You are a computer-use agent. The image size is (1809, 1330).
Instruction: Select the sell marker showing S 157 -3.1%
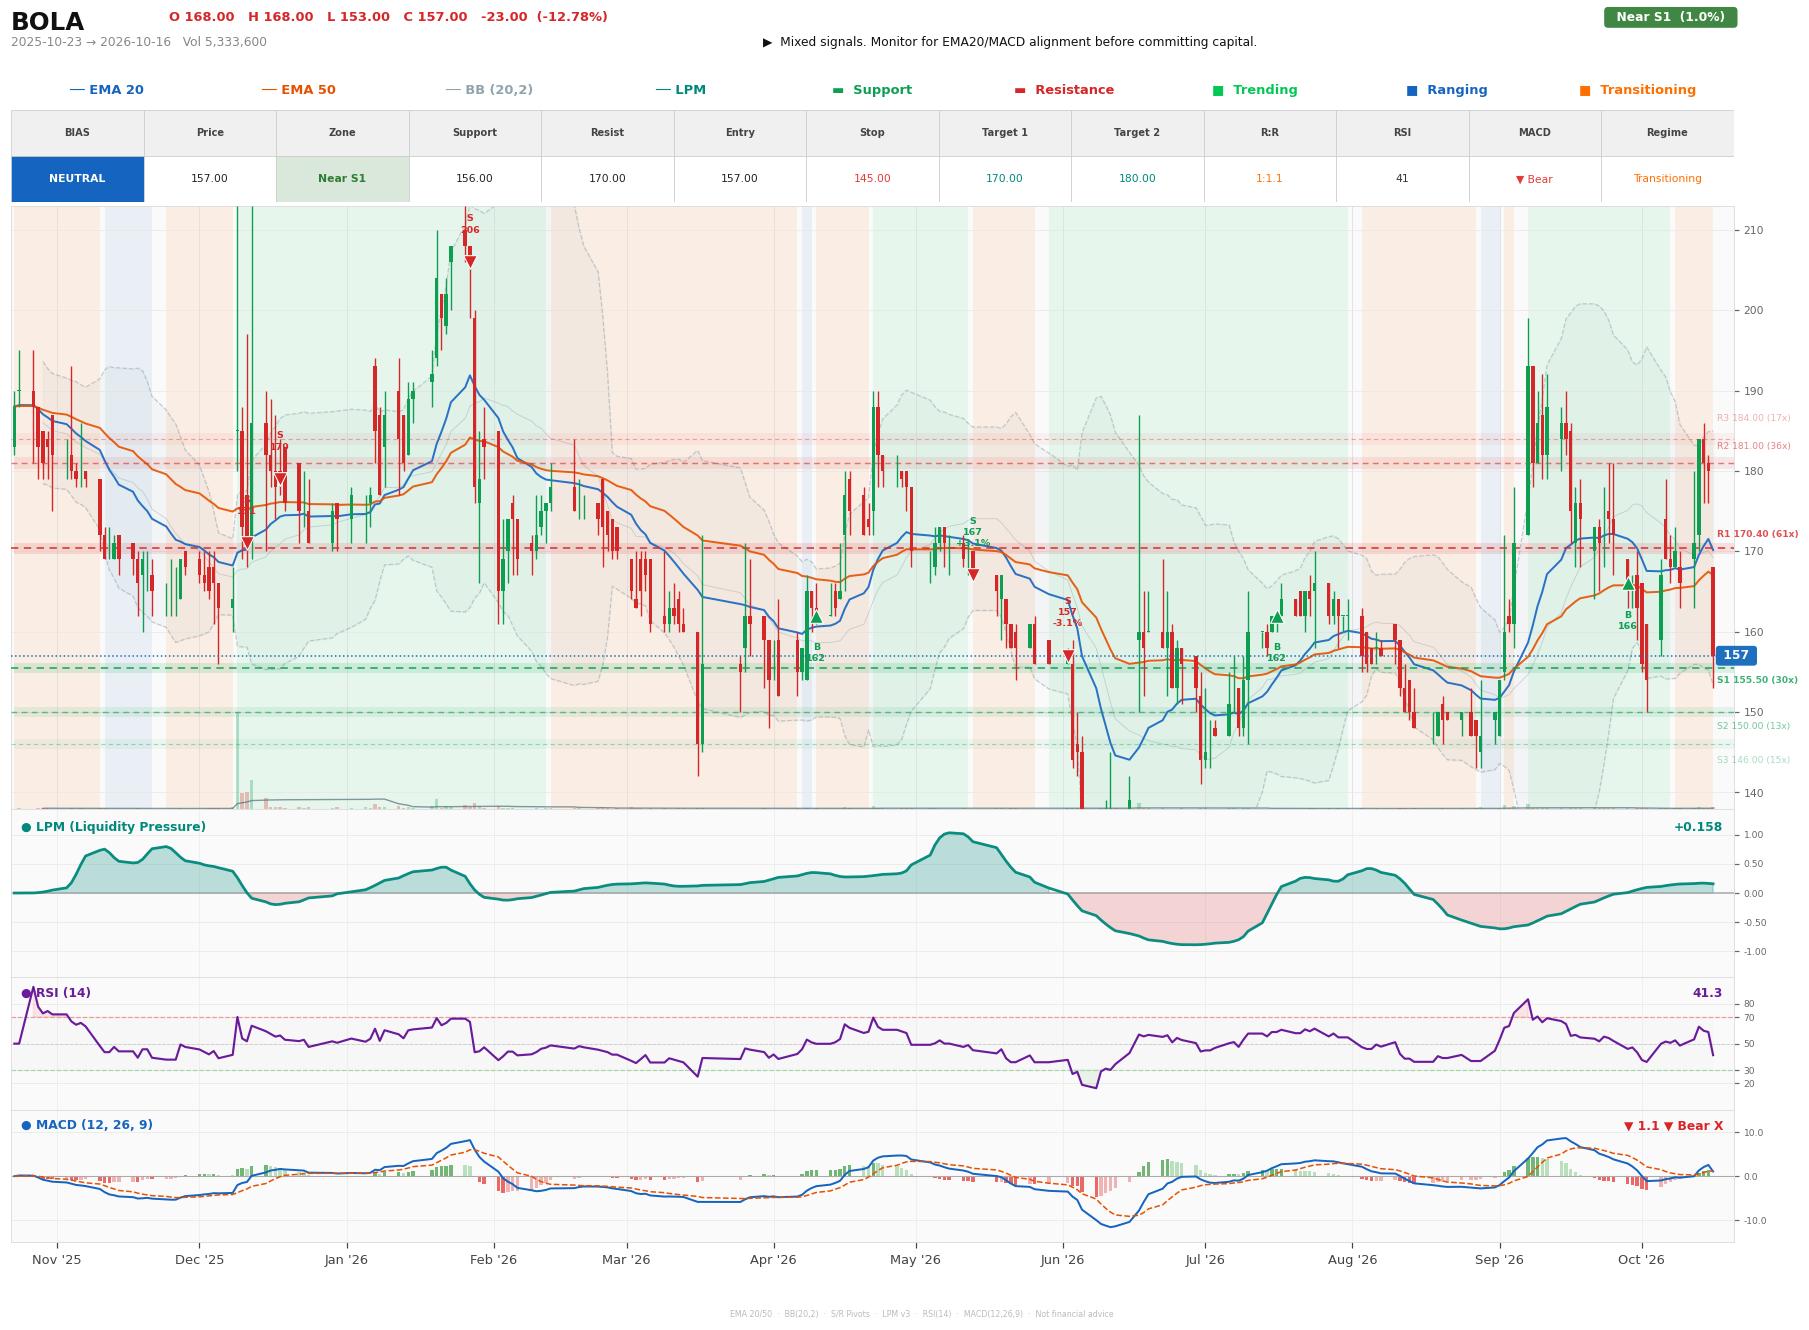(1068, 656)
